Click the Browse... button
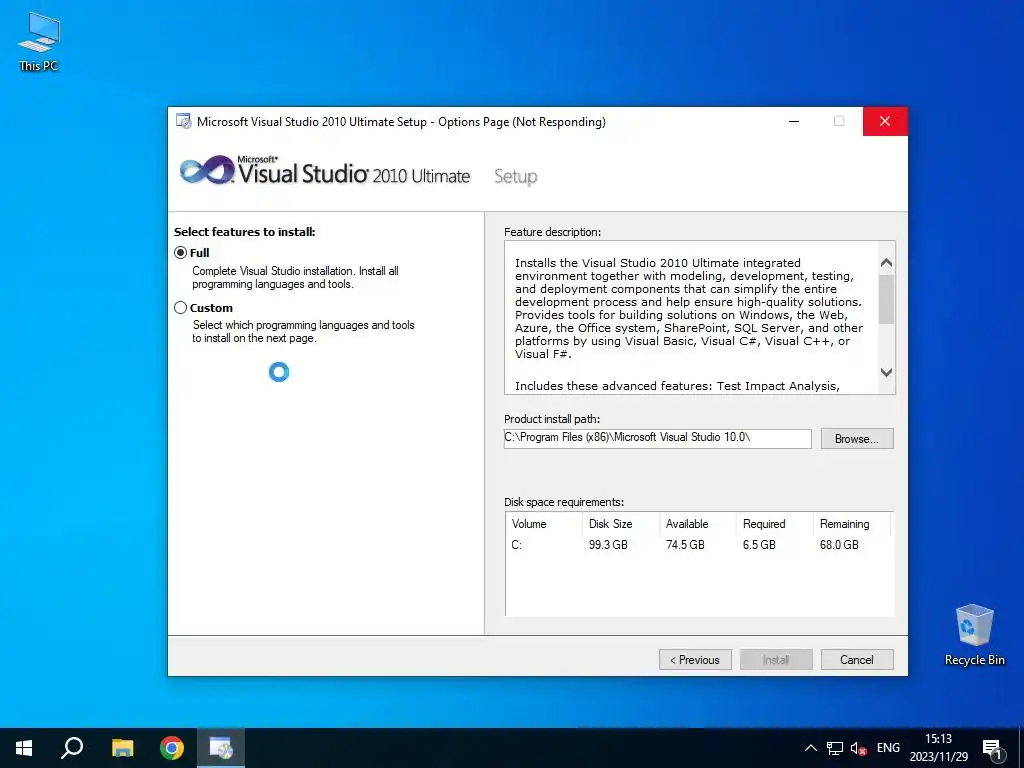The height and width of the screenshot is (768, 1024). (856, 439)
